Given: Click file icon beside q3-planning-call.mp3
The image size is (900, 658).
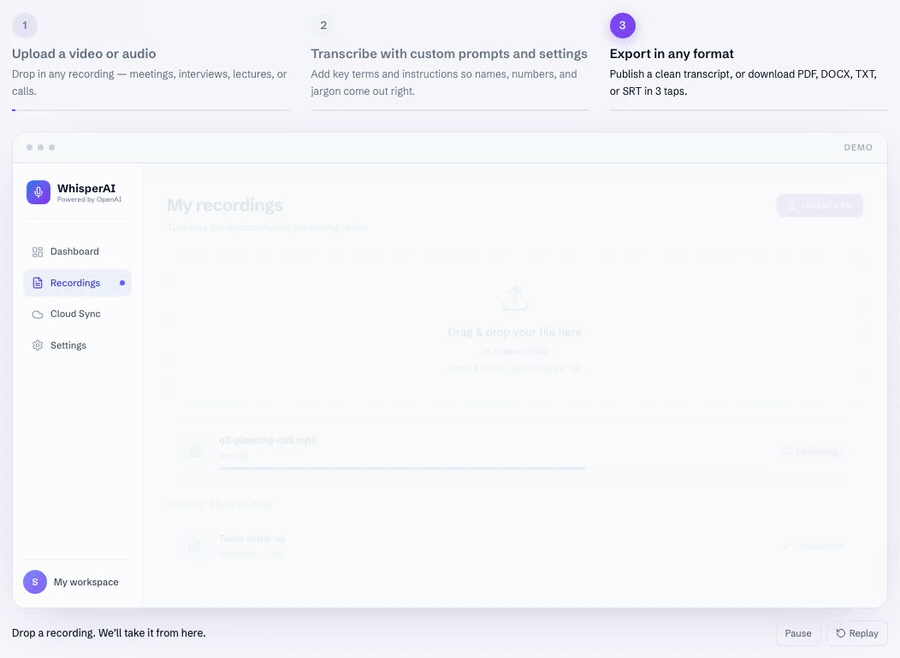Looking at the screenshot, I should (195, 451).
